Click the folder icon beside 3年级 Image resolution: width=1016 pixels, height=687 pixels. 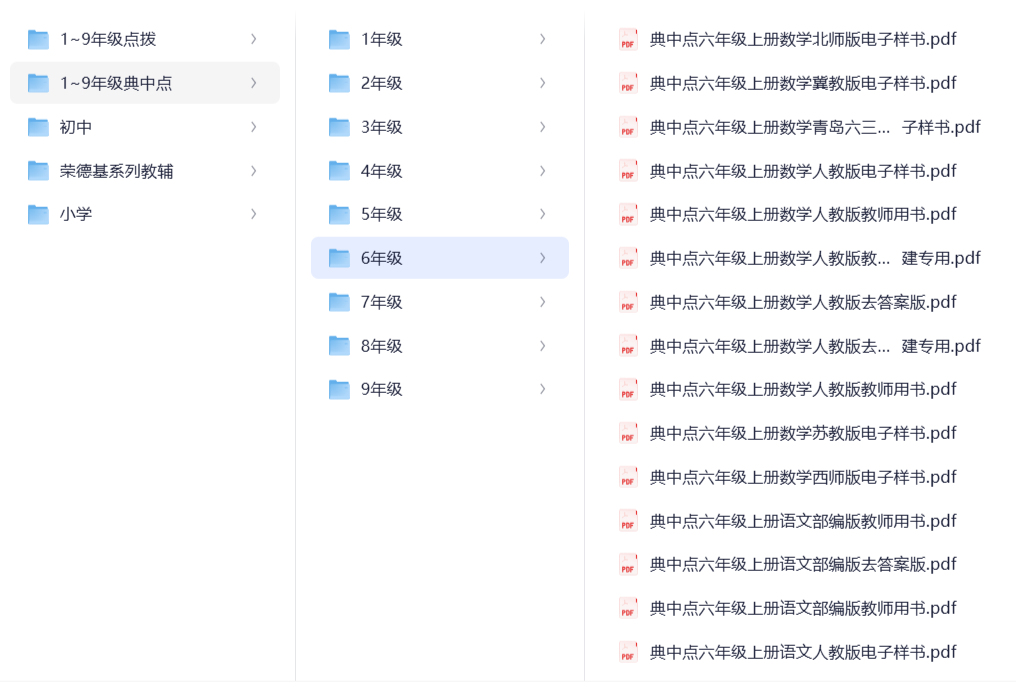(x=339, y=127)
